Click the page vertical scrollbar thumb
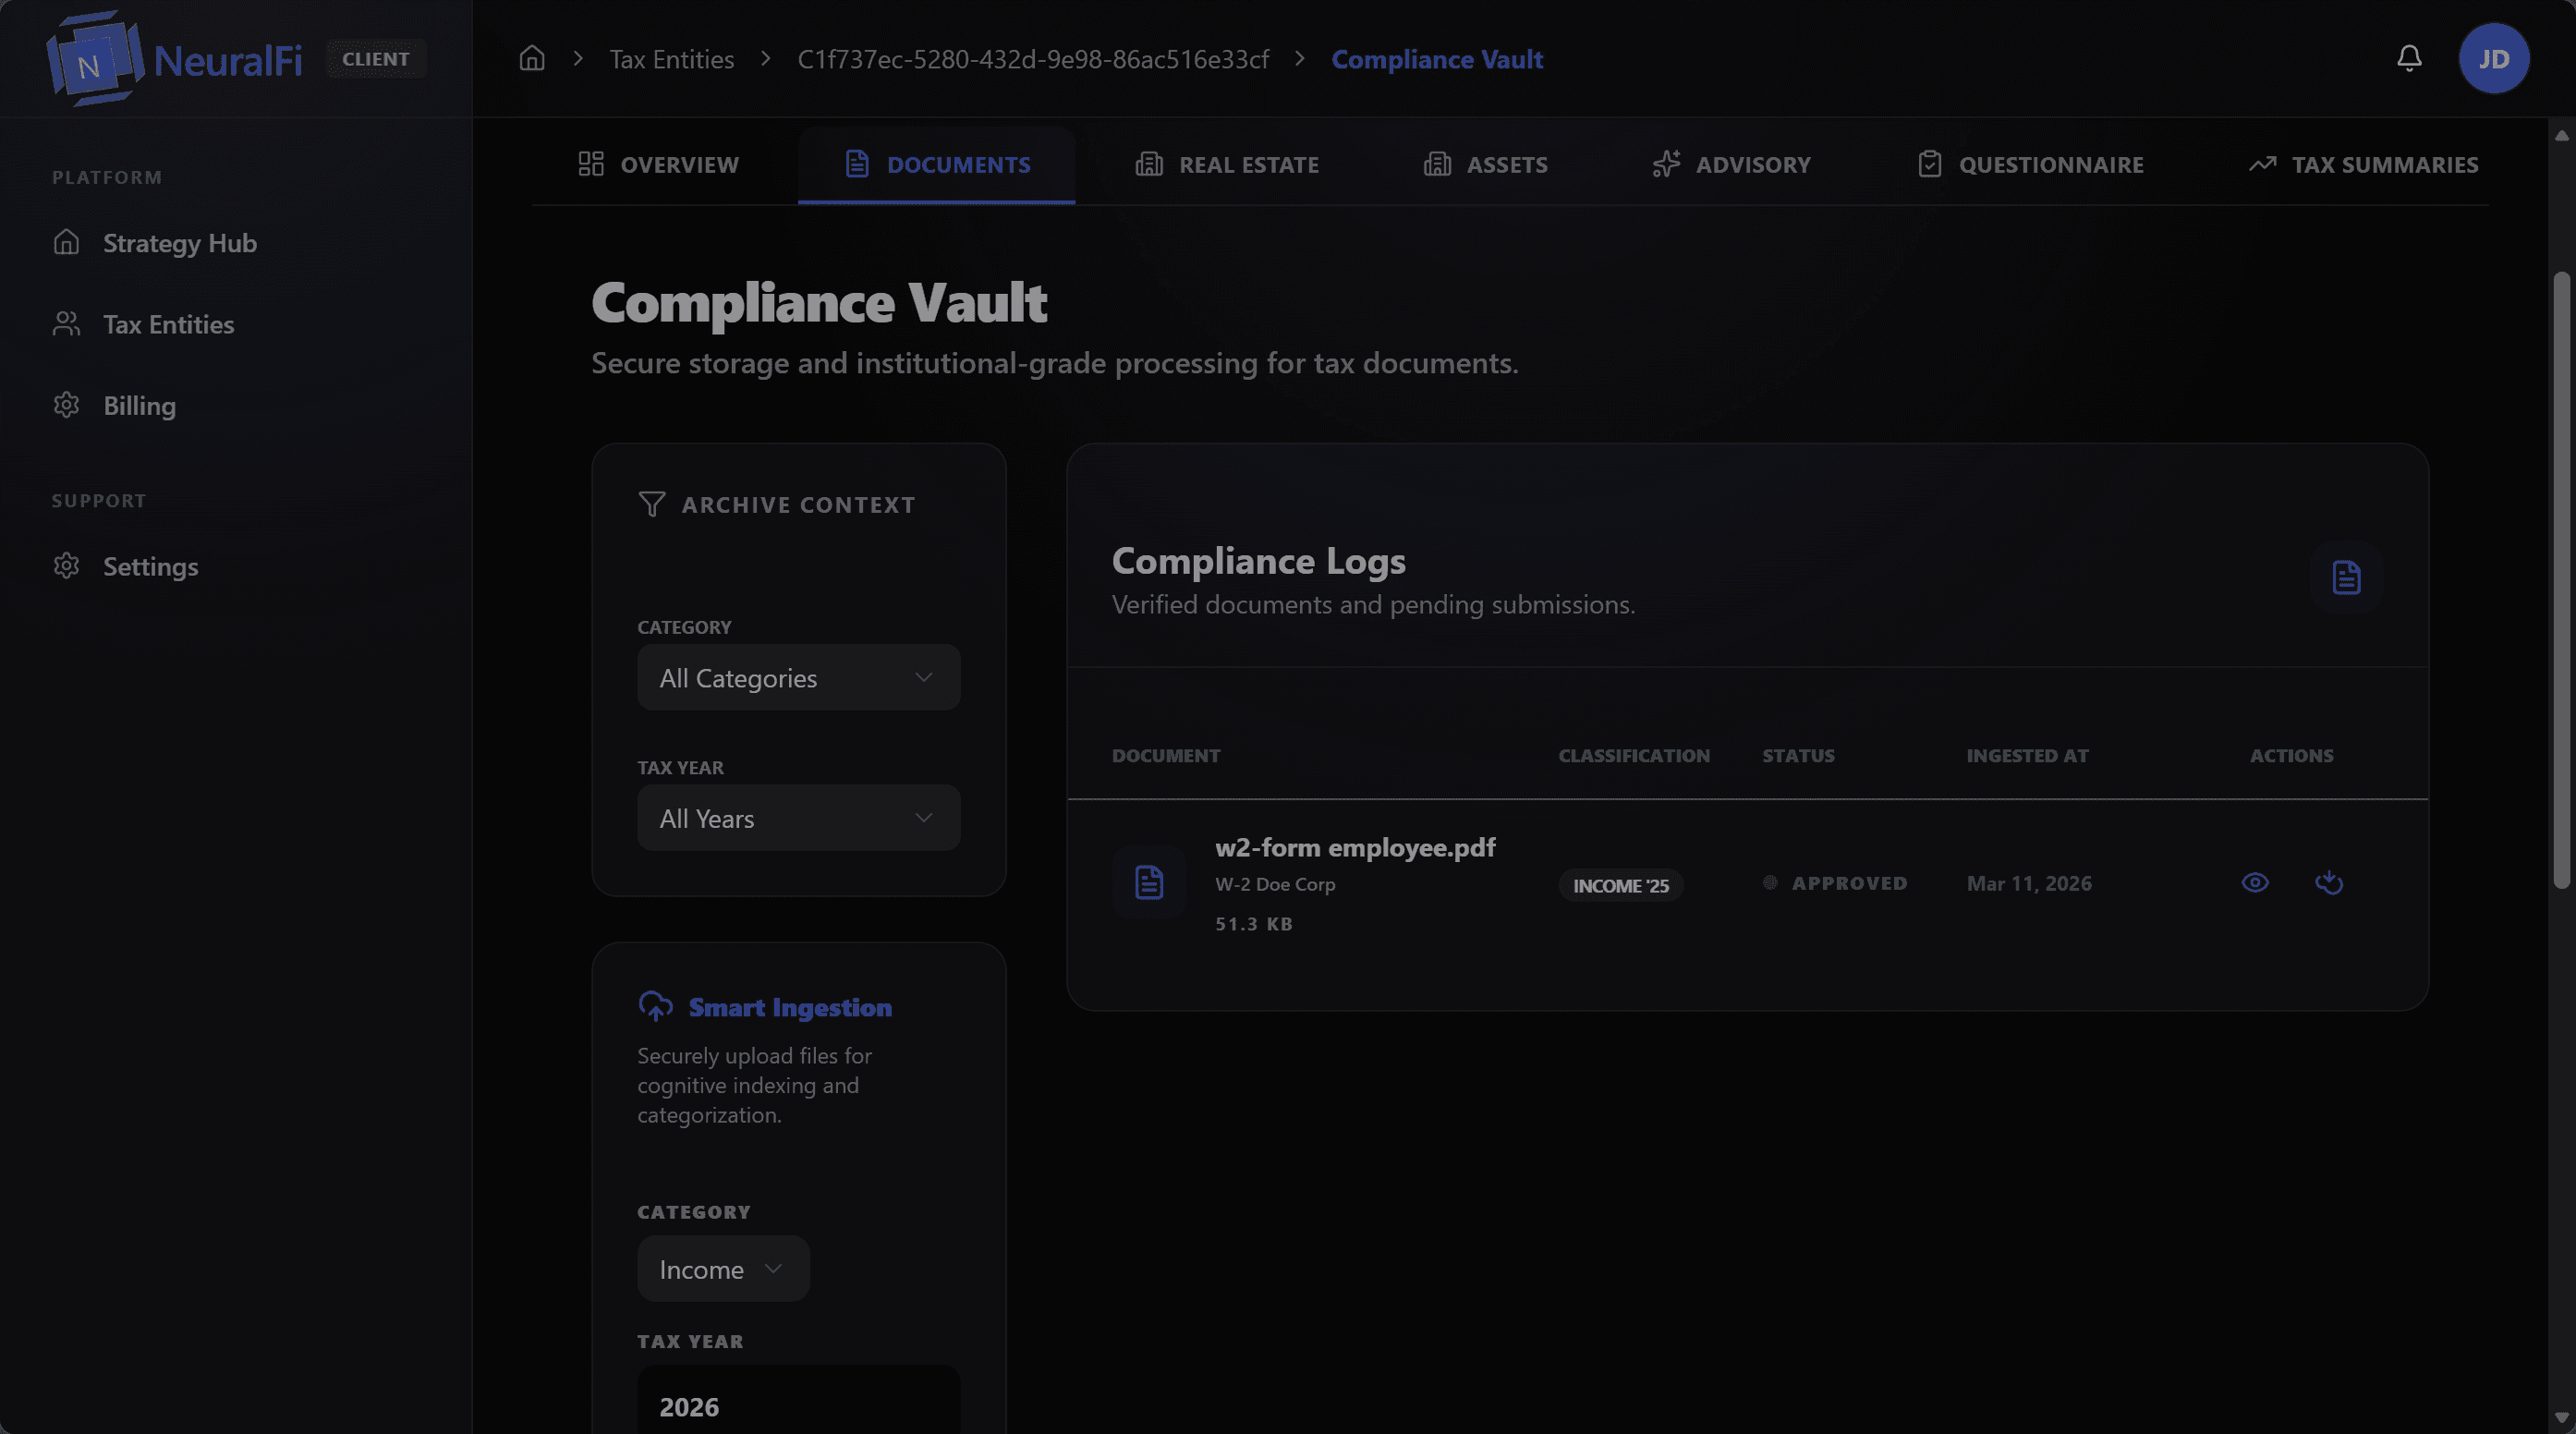 click(x=2561, y=580)
